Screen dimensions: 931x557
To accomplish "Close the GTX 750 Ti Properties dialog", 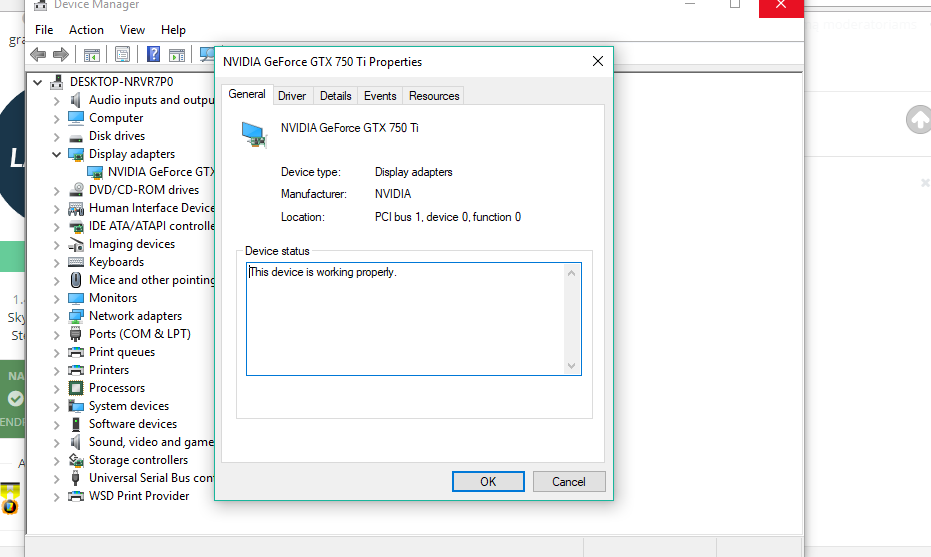I will pyautogui.click(x=598, y=61).
